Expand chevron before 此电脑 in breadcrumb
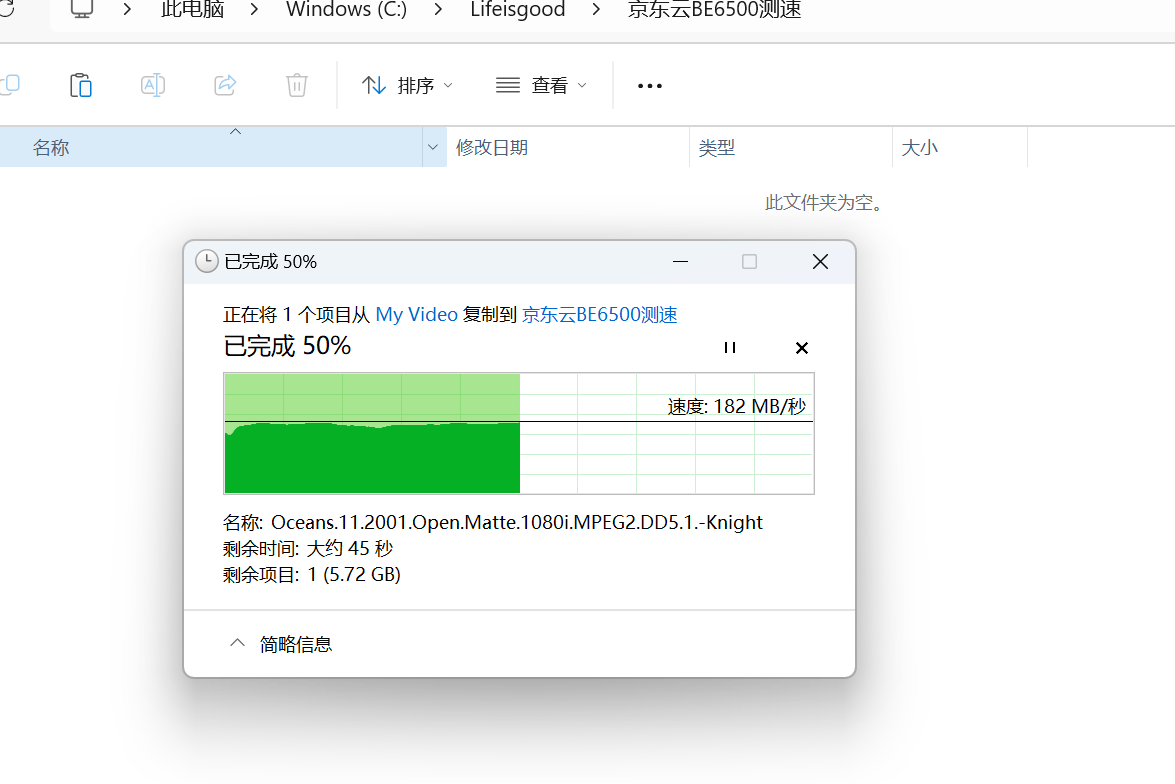 pyautogui.click(x=127, y=10)
